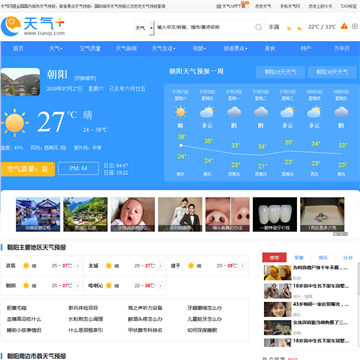Click the yellow 空气质量:良 button

(x=28, y=169)
